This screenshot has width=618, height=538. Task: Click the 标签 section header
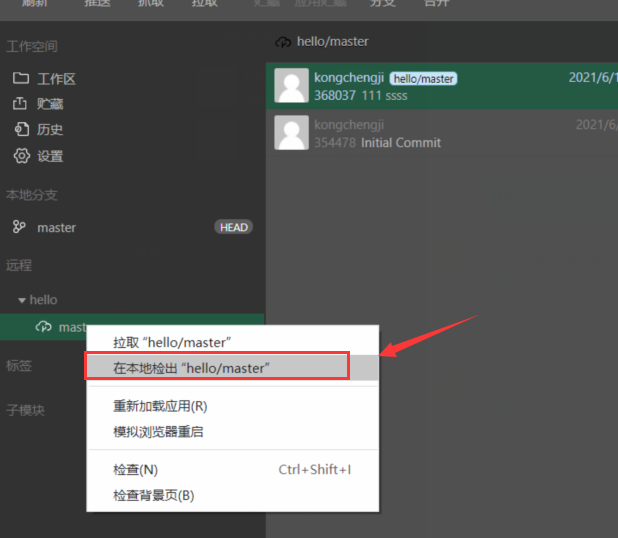[x=19, y=365]
